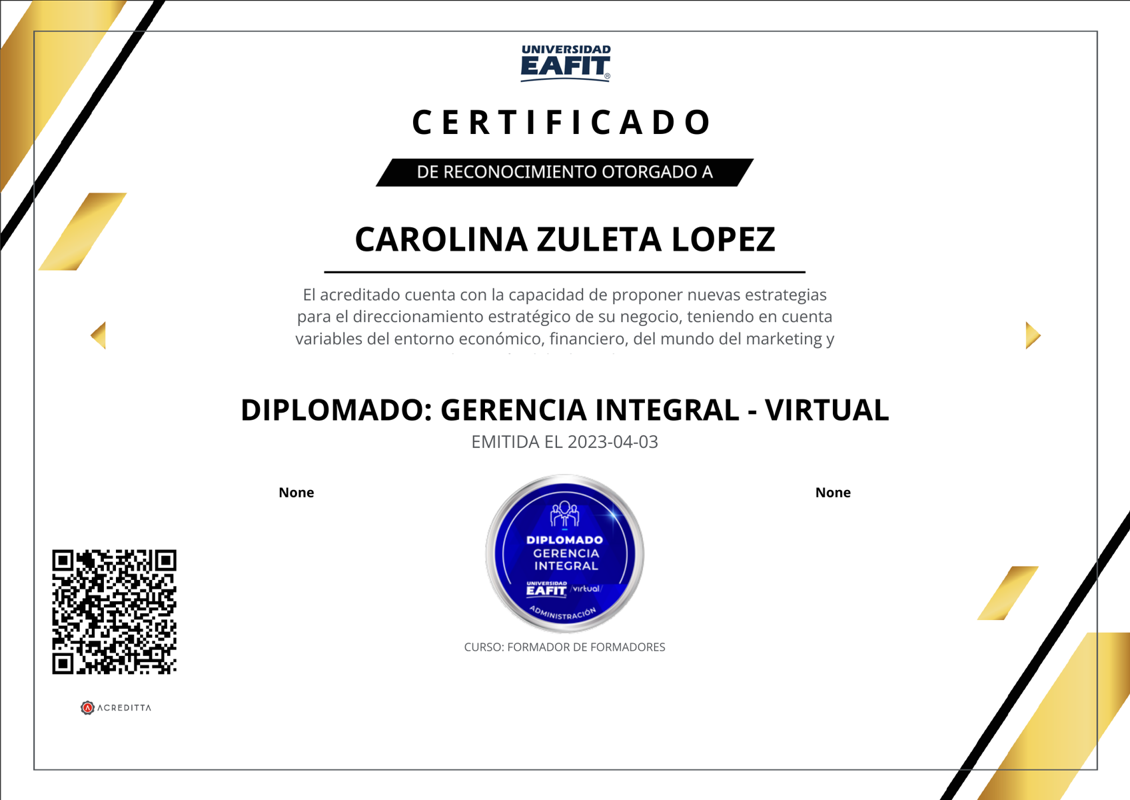The width and height of the screenshot is (1130, 800).
Task: Click the people icon inside the badge
Action: click(x=565, y=514)
